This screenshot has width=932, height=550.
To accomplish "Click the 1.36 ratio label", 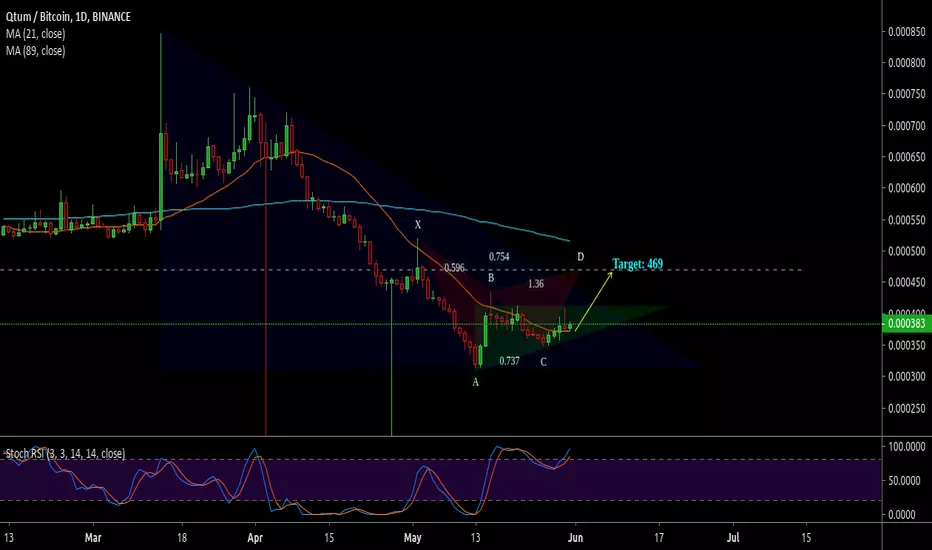I will [536, 284].
